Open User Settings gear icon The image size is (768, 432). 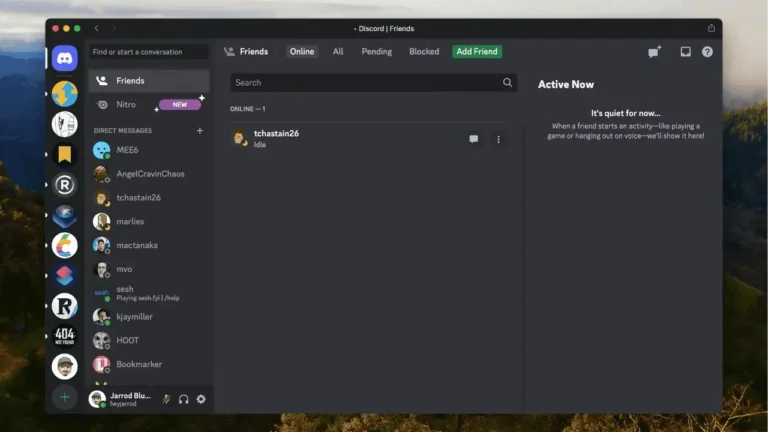201,399
